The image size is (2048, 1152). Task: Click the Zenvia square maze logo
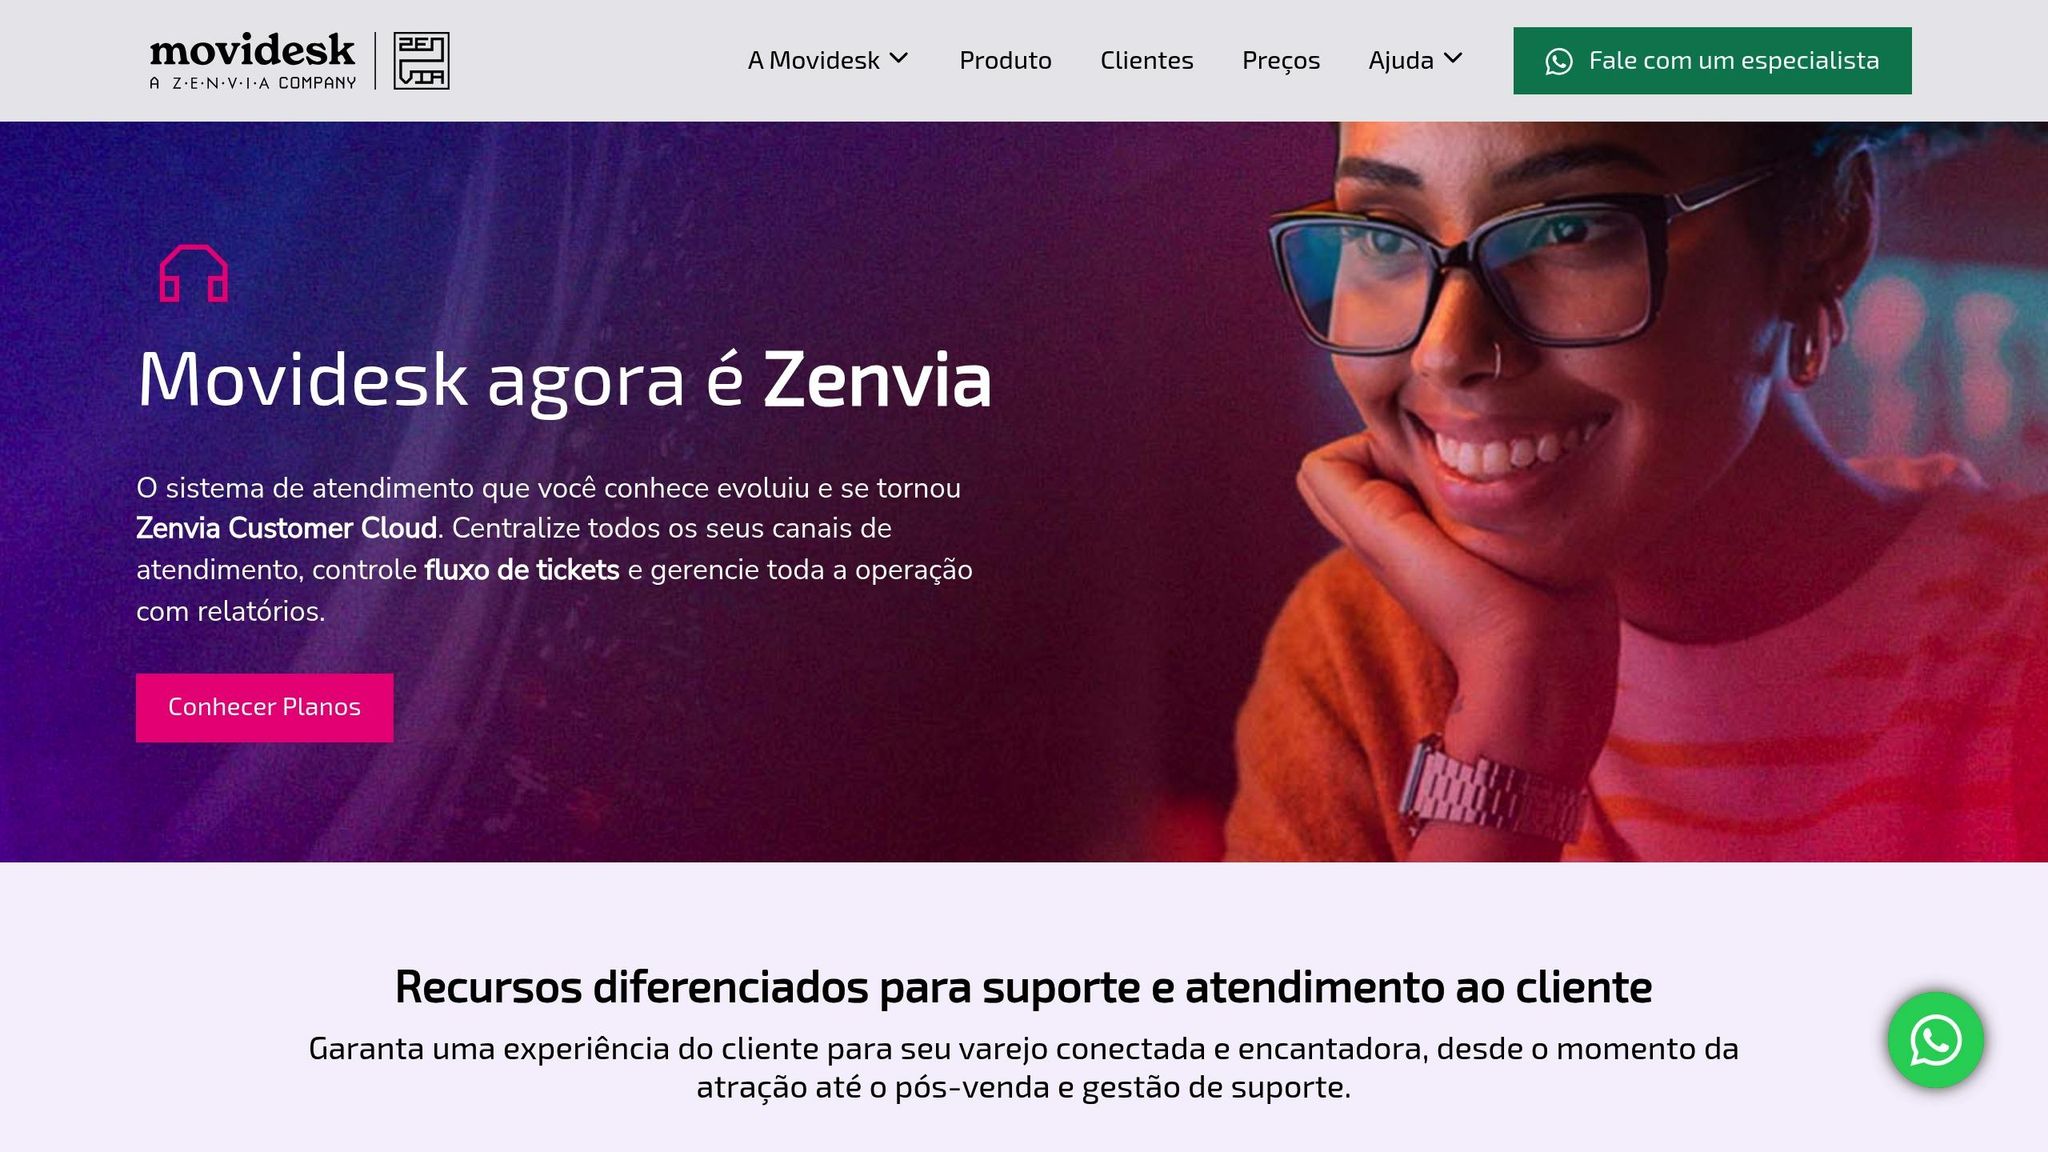pos(421,61)
